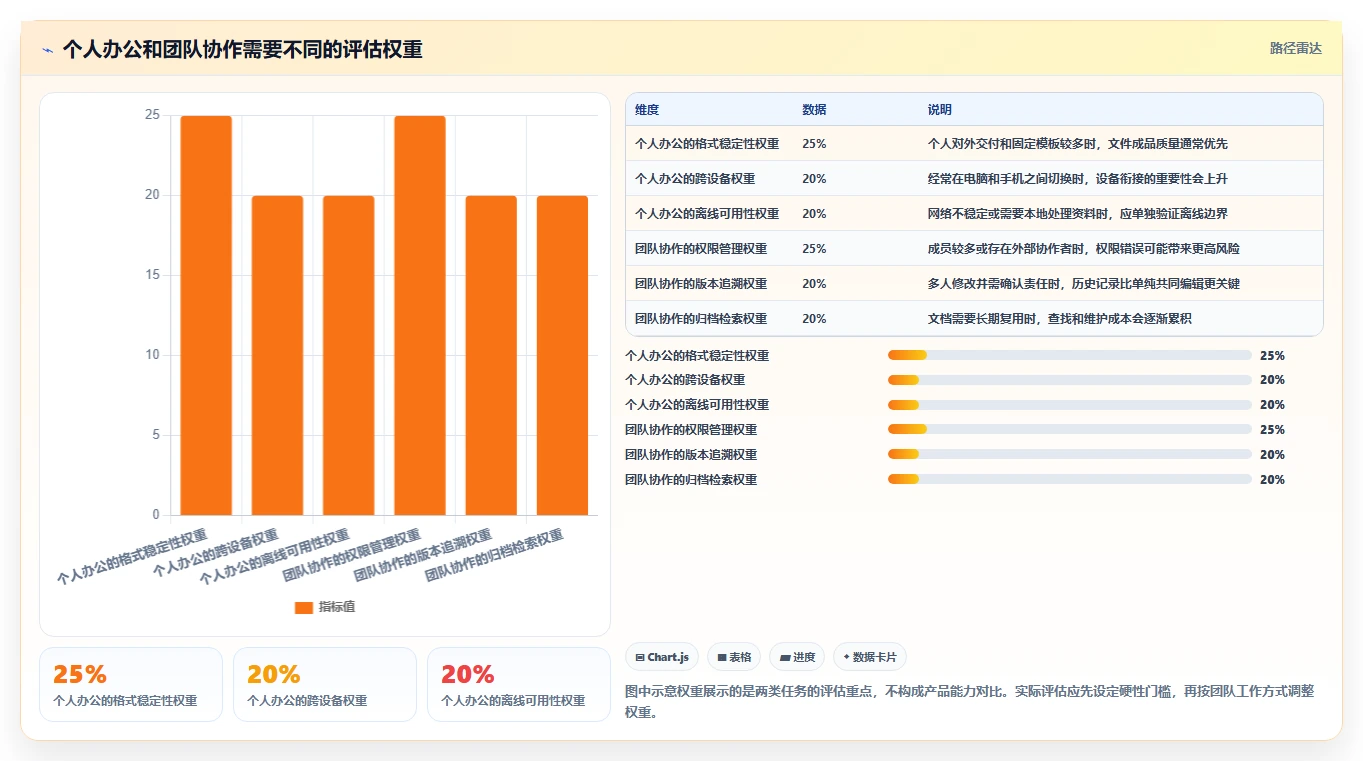Click the chart bar for 个人办公的跨设备权重
This screenshot has width=1363, height=761.
tap(277, 355)
